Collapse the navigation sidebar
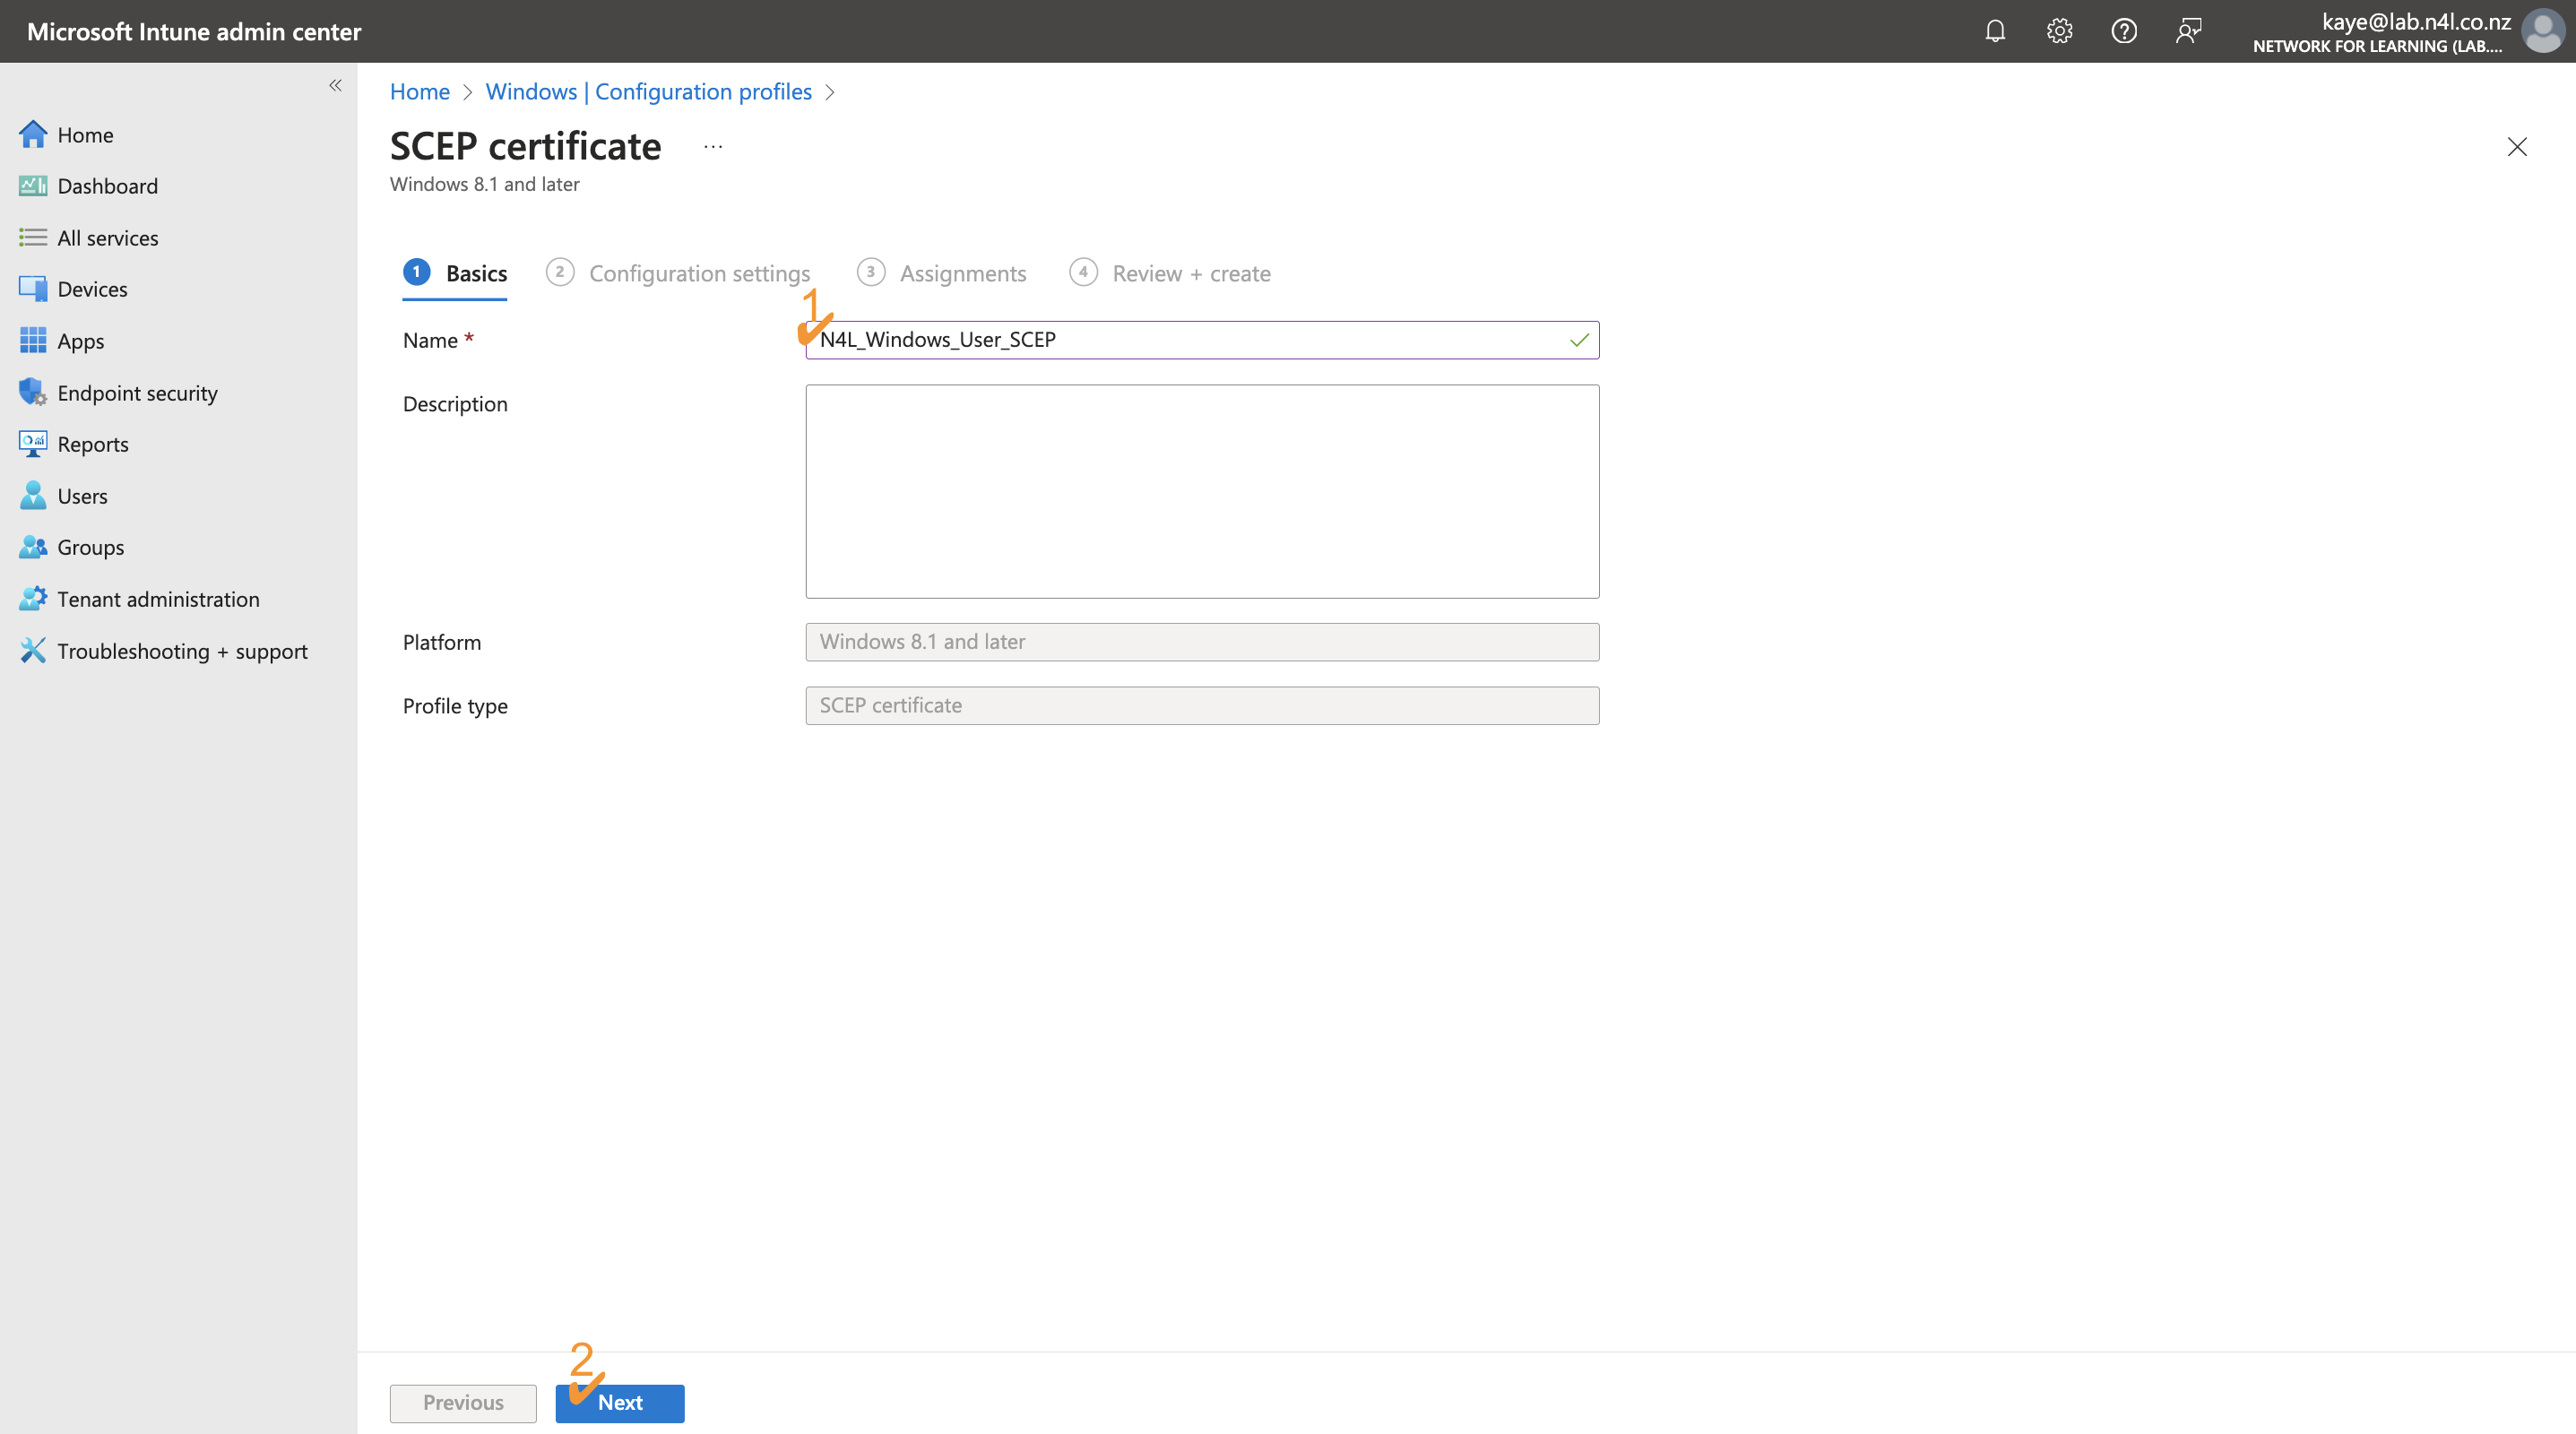Screen dimensions: 2576x1434 pyautogui.click(x=335, y=86)
